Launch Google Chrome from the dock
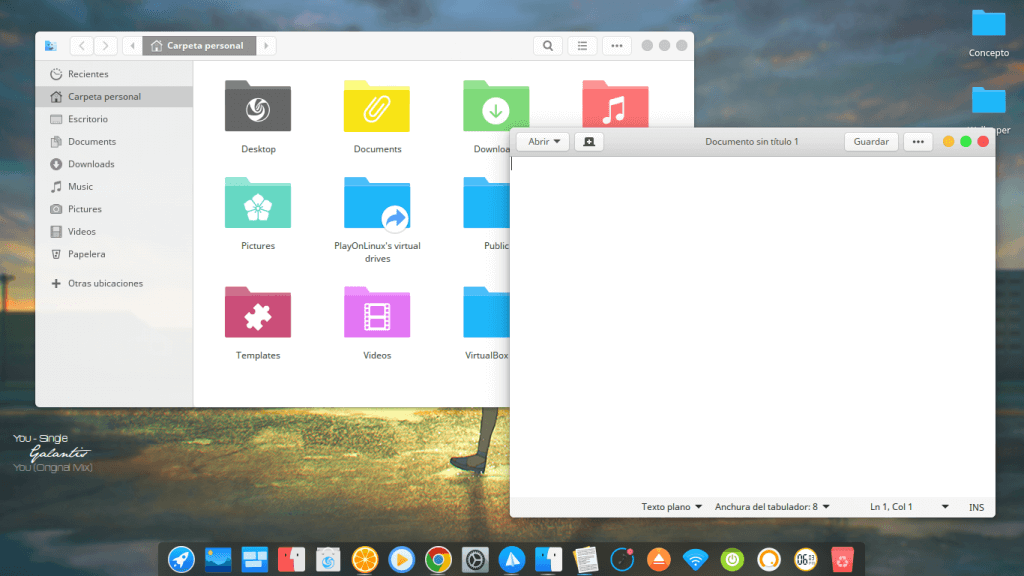This screenshot has width=1024, height=576. pyautogui.click(x=438, y=560)
